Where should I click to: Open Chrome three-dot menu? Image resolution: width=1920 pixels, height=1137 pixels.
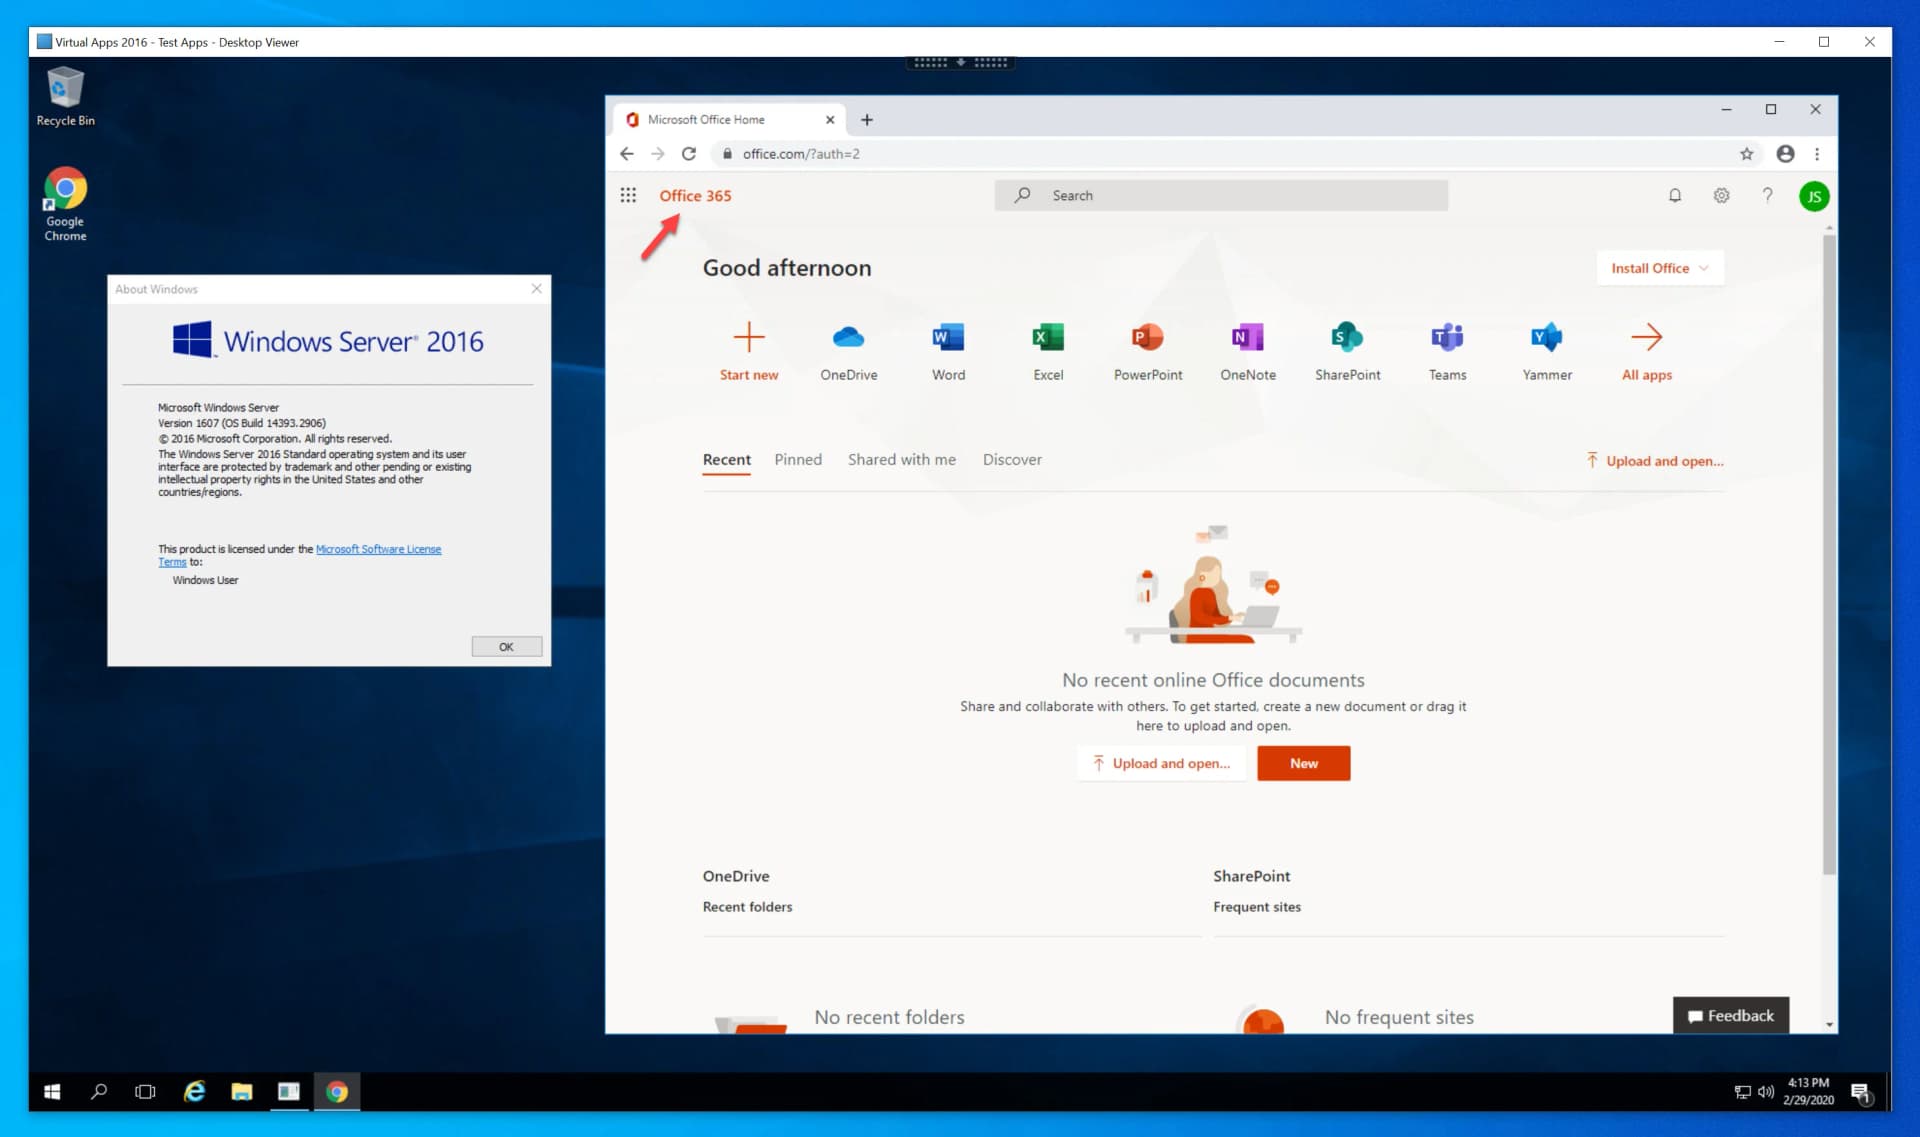[1817, 154]
